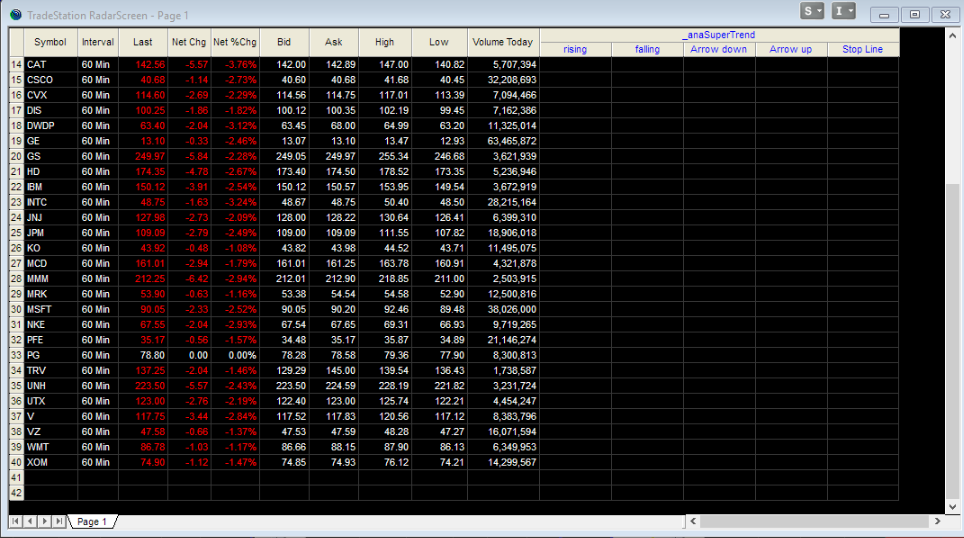Click the horizontal scrollbar thumb
This screenshot has height=538, width=964.
tap(814, 521)
